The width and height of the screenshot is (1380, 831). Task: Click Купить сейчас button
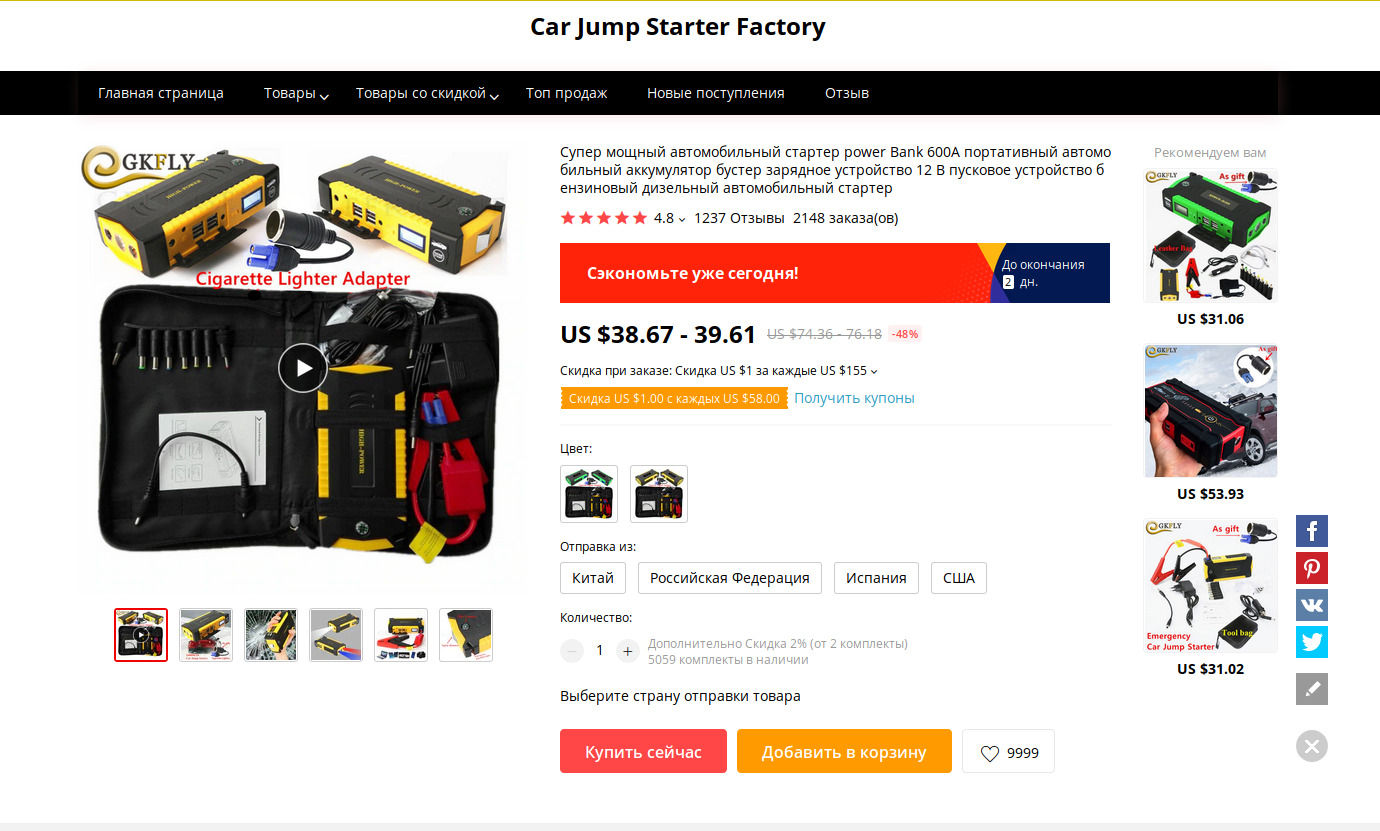(643, 752)
